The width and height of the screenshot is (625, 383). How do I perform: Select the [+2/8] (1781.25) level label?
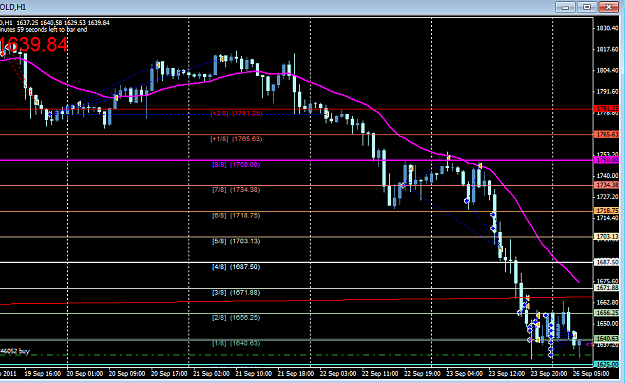(x=236, y=113)
